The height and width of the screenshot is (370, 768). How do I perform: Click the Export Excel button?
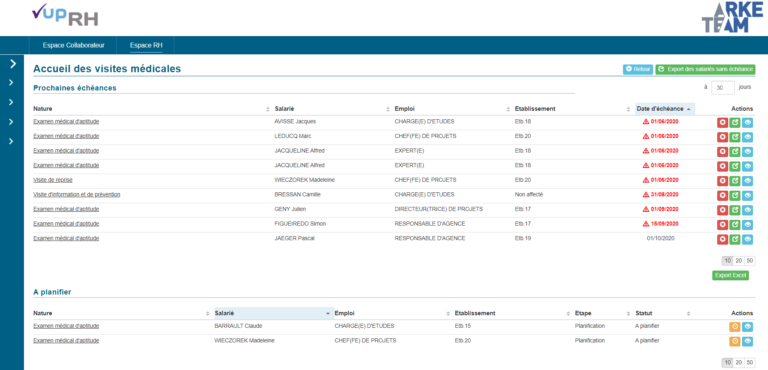730,275
